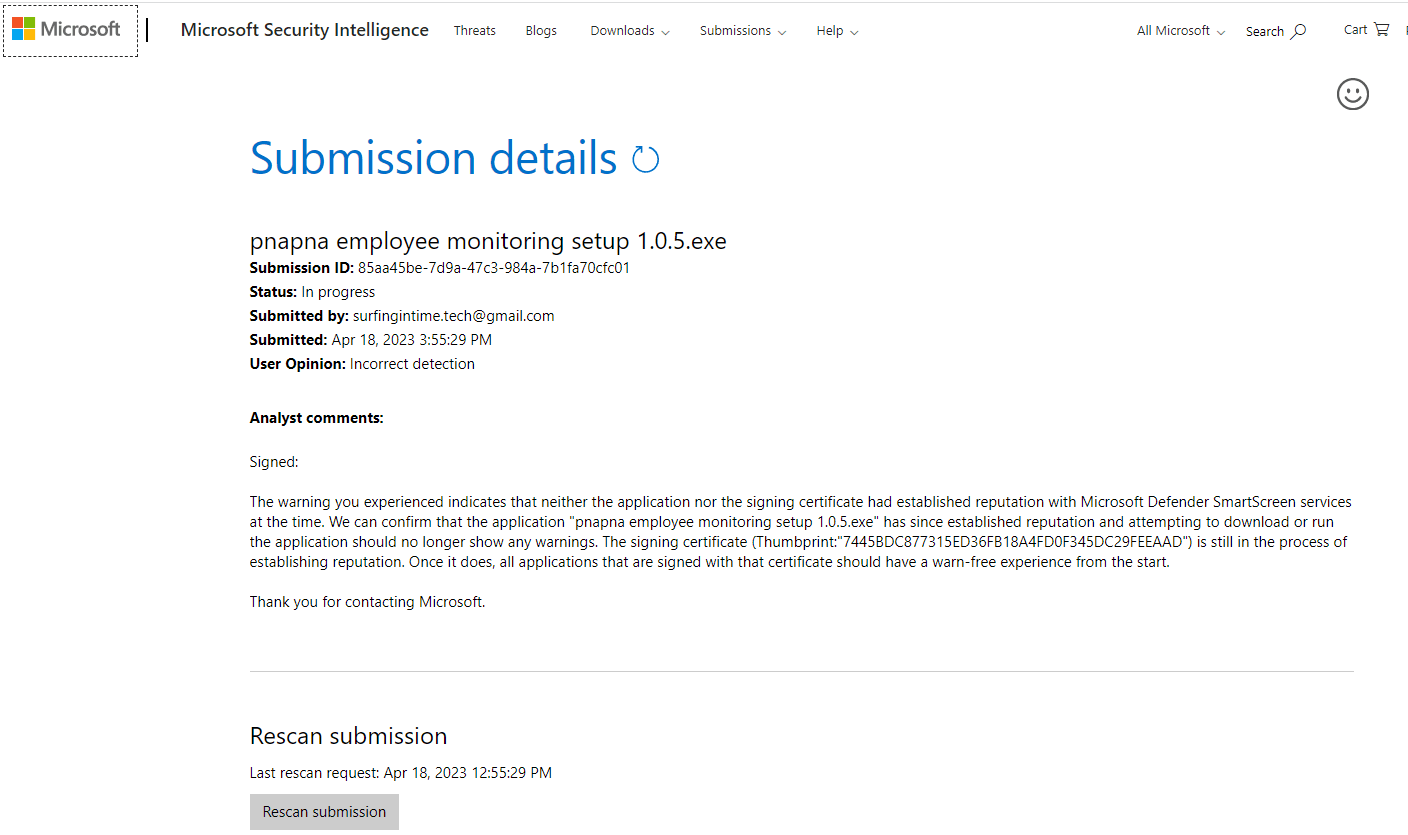Open the All Microsoft dropdown
This screenshot has width=1408, height=835.
coord(1181,31)
